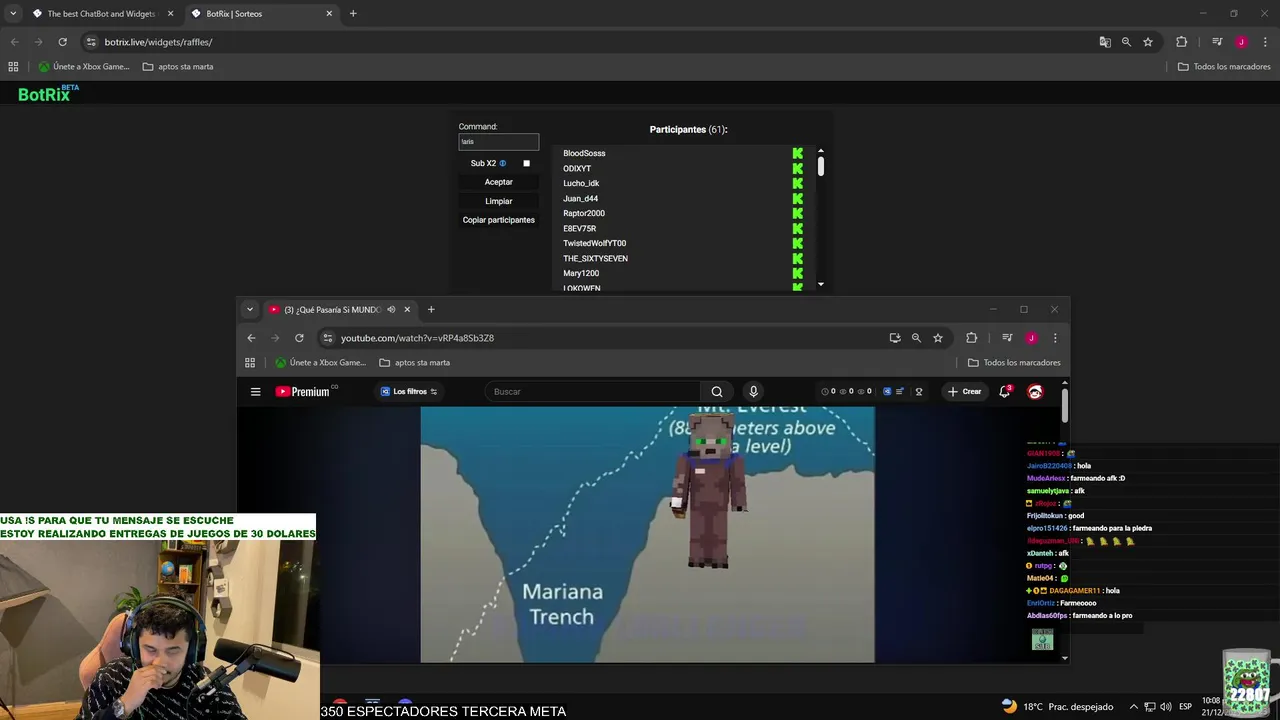Select participant E8EV75R in the list
This screenshot has width=1280, height=720.
coord(579,228)
